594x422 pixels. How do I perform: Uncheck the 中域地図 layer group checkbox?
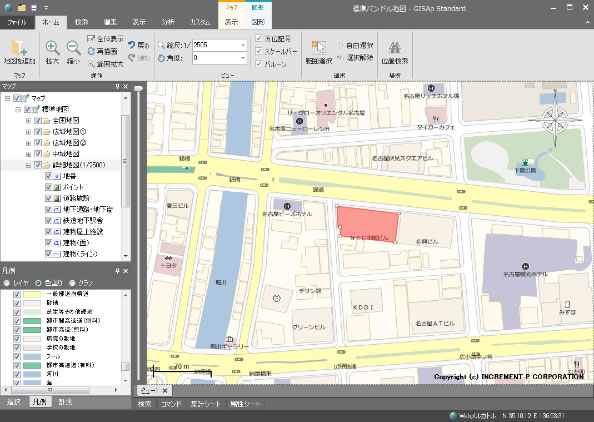[x=38, y=154]
